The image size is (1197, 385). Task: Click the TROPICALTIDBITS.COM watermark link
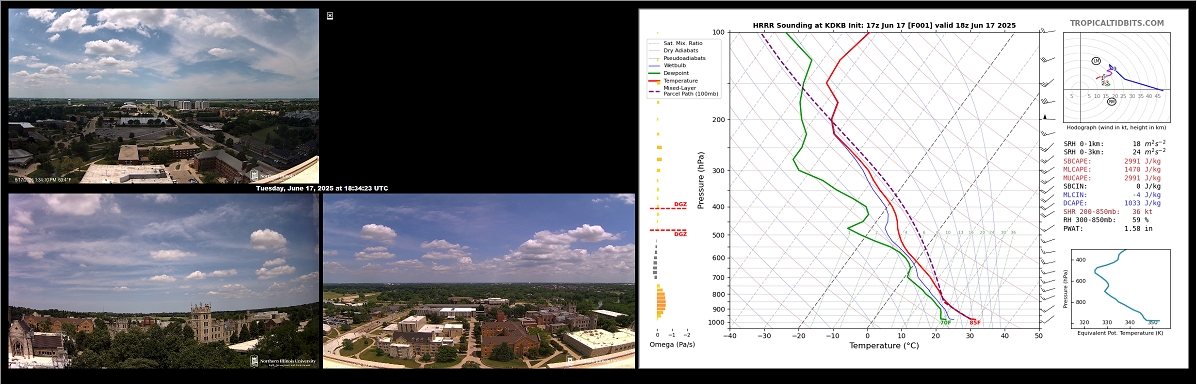[x=1117, y=24]
